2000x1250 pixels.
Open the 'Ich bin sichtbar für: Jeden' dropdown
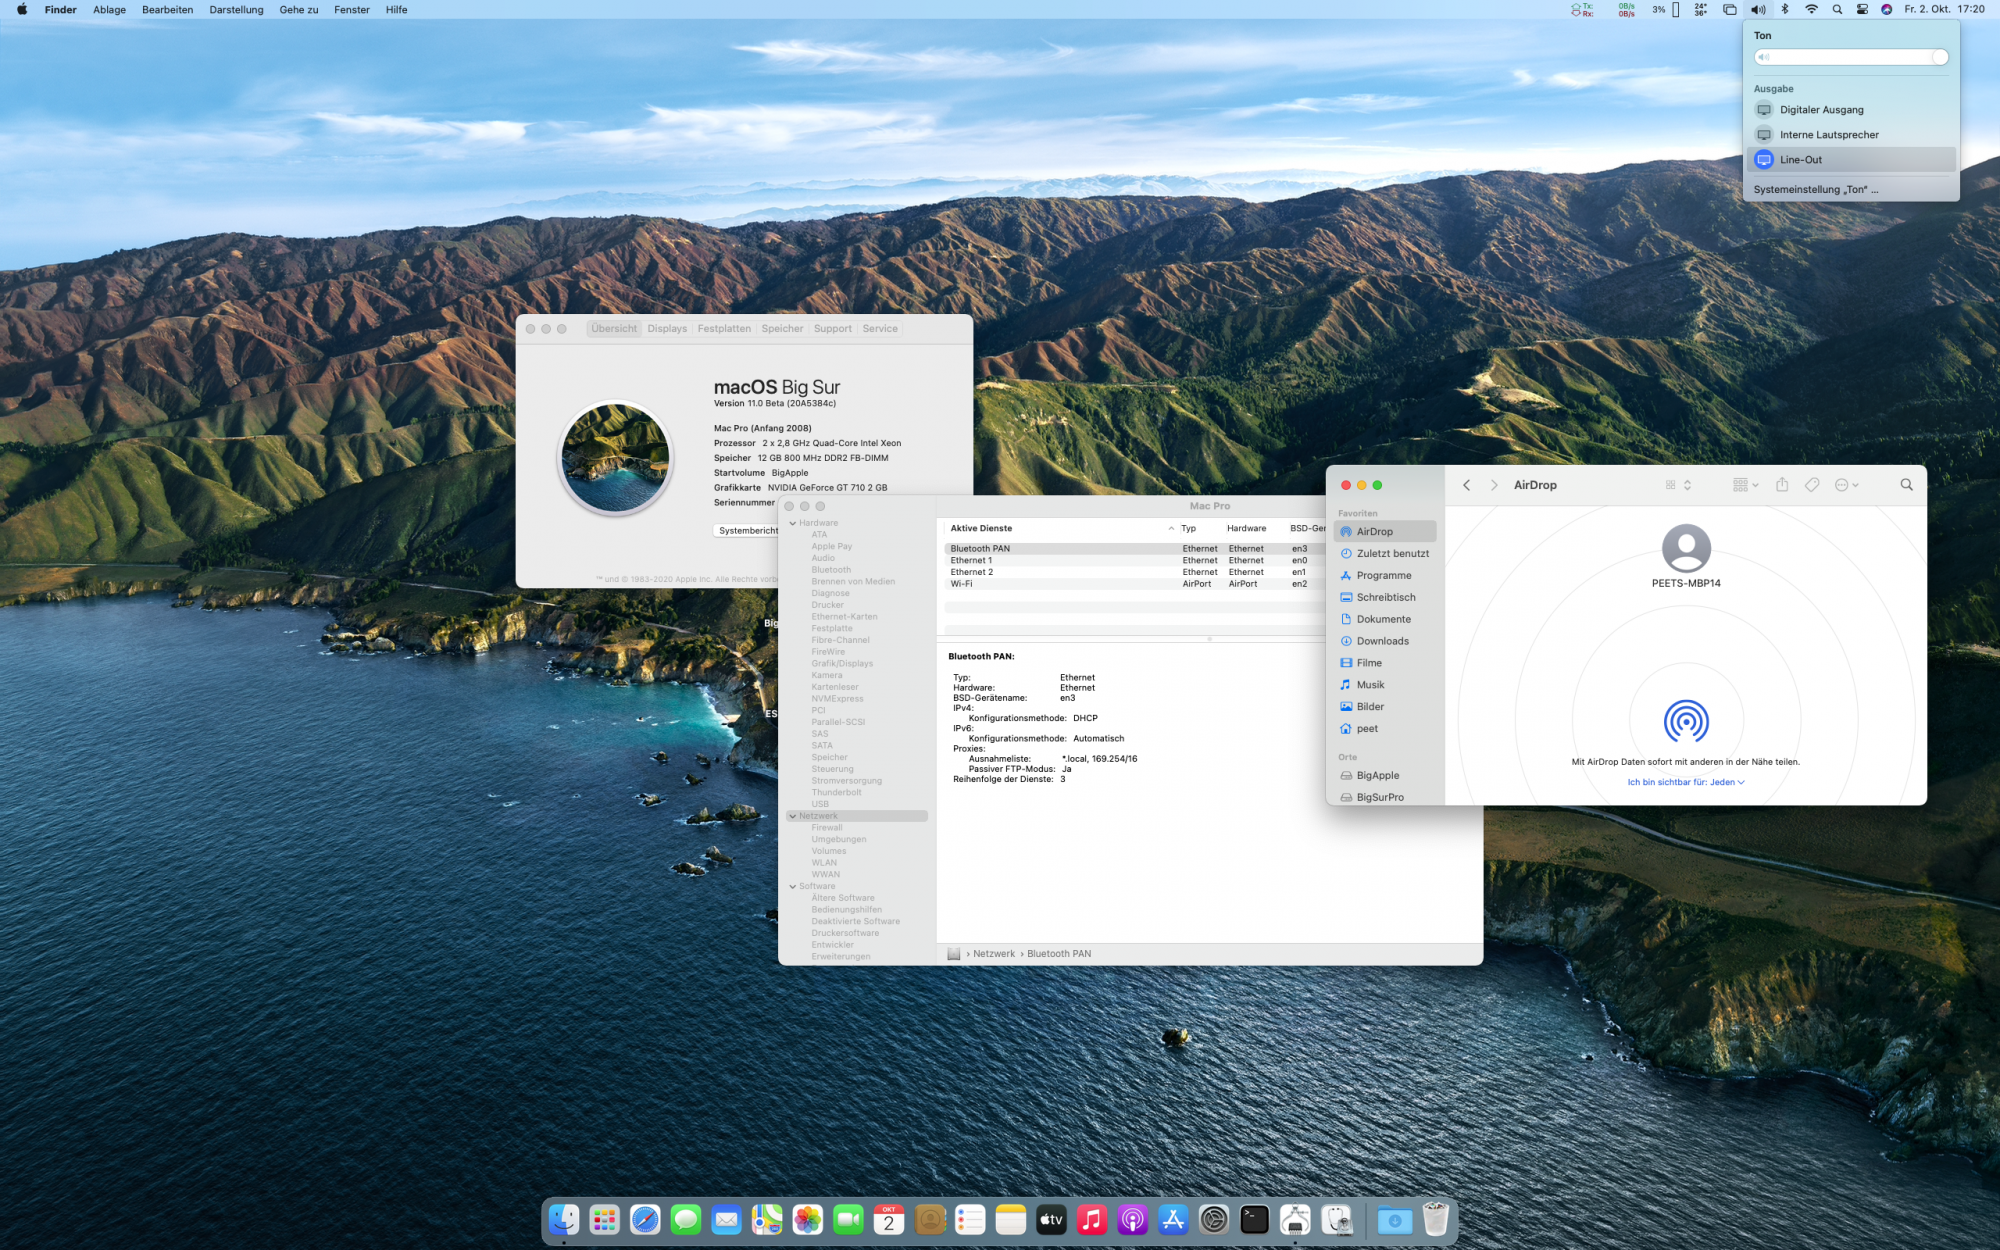1685,782
